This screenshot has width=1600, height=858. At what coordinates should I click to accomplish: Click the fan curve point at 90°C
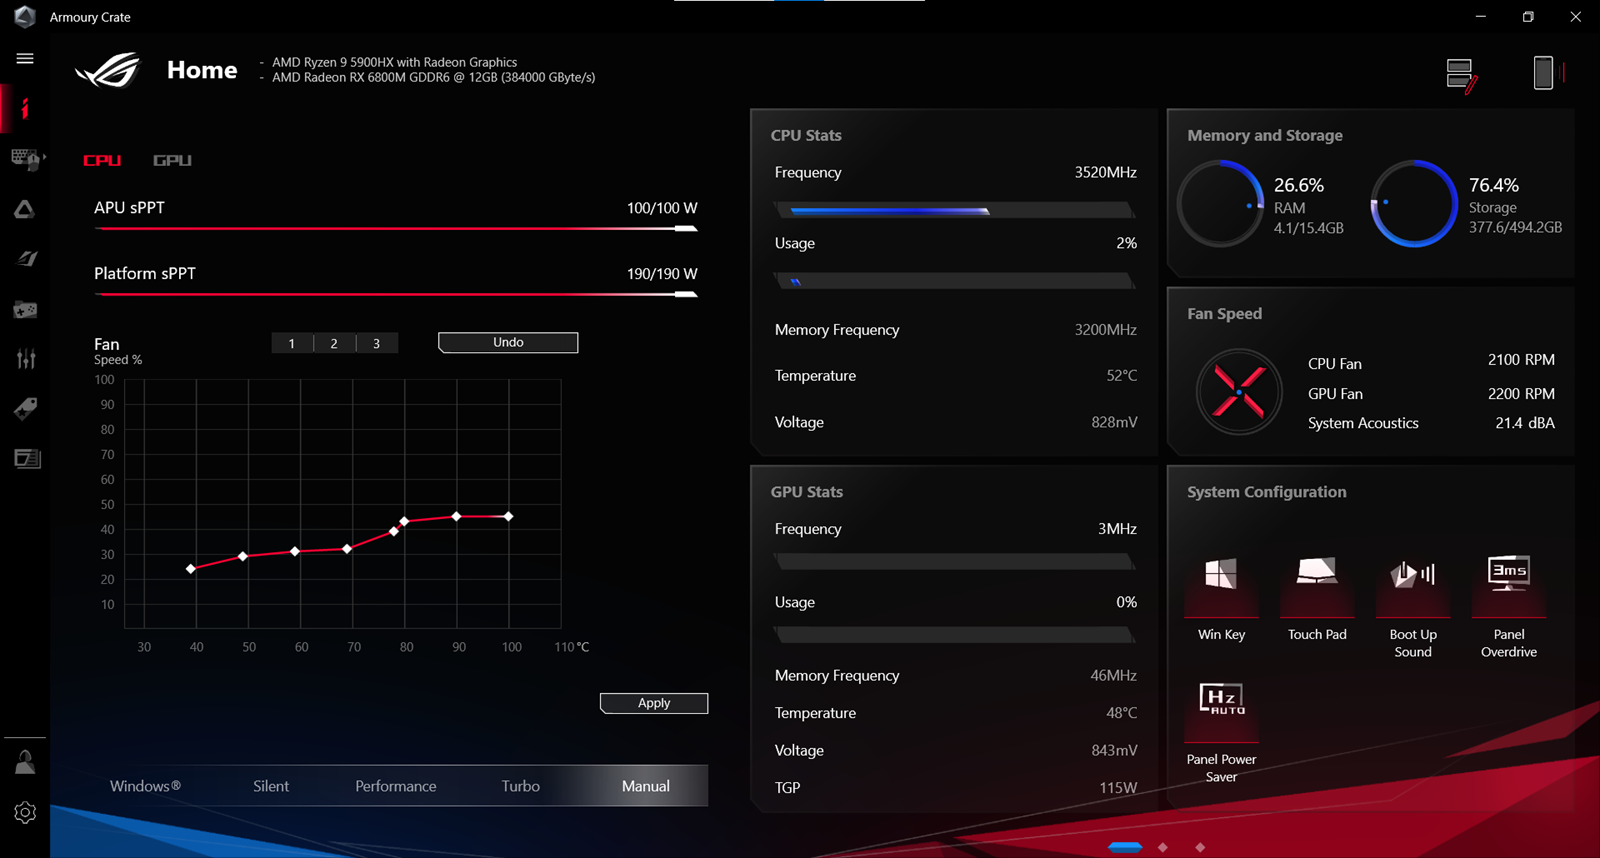(456, 516)
